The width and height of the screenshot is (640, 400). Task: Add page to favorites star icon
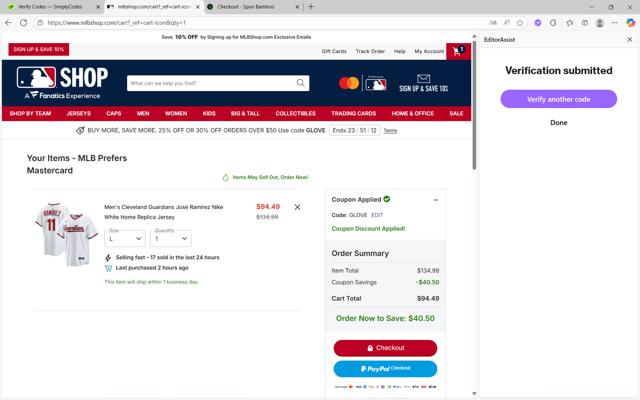click(520, 23)
